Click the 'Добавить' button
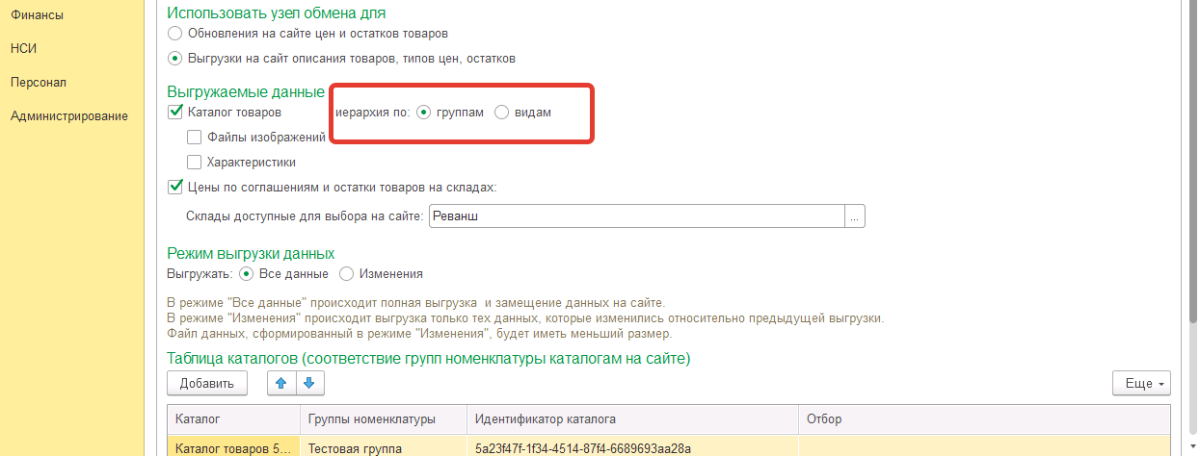This screenshot has width=1200, height=456. [x=207, y=383]
